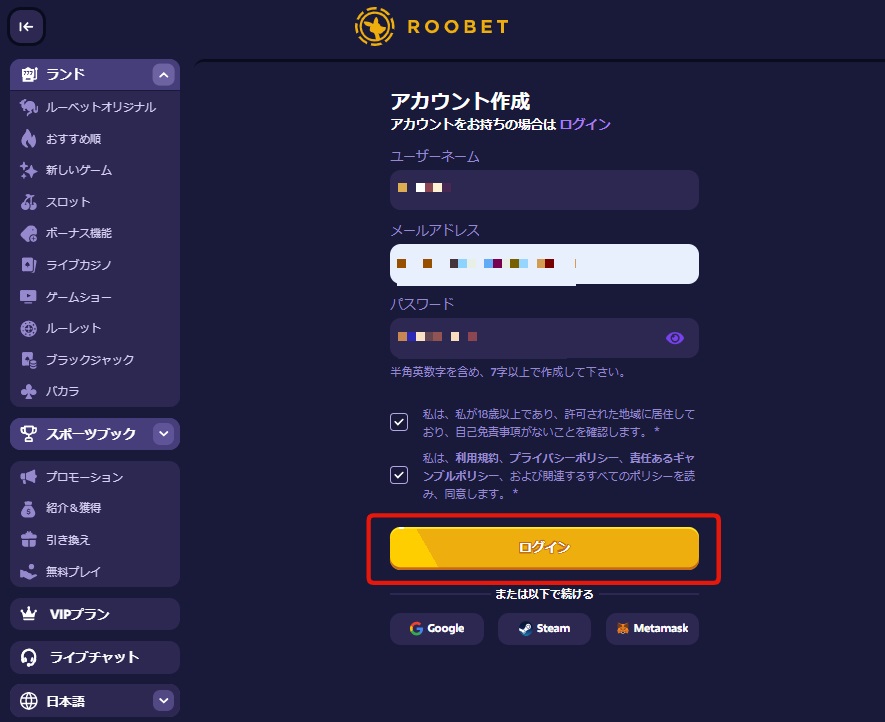Collapse the sidebar with the arrow icon
885x722 pixels.
coord(26,27)
